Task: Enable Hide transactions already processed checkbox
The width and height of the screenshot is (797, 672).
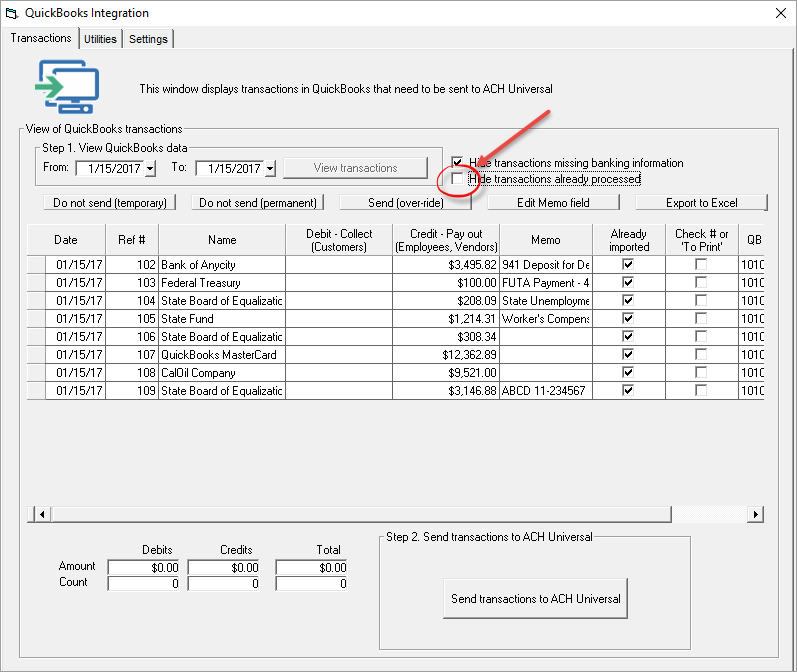Action: coord(457,178)
